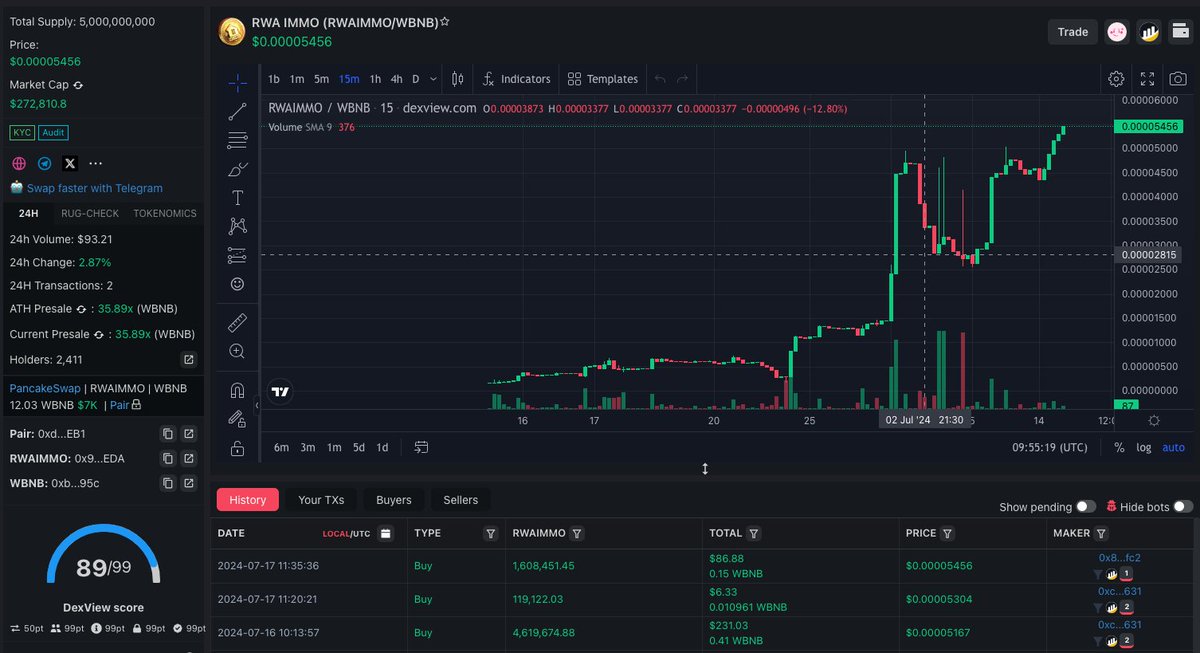Open the emoji icons tool

tap(237, 284)
